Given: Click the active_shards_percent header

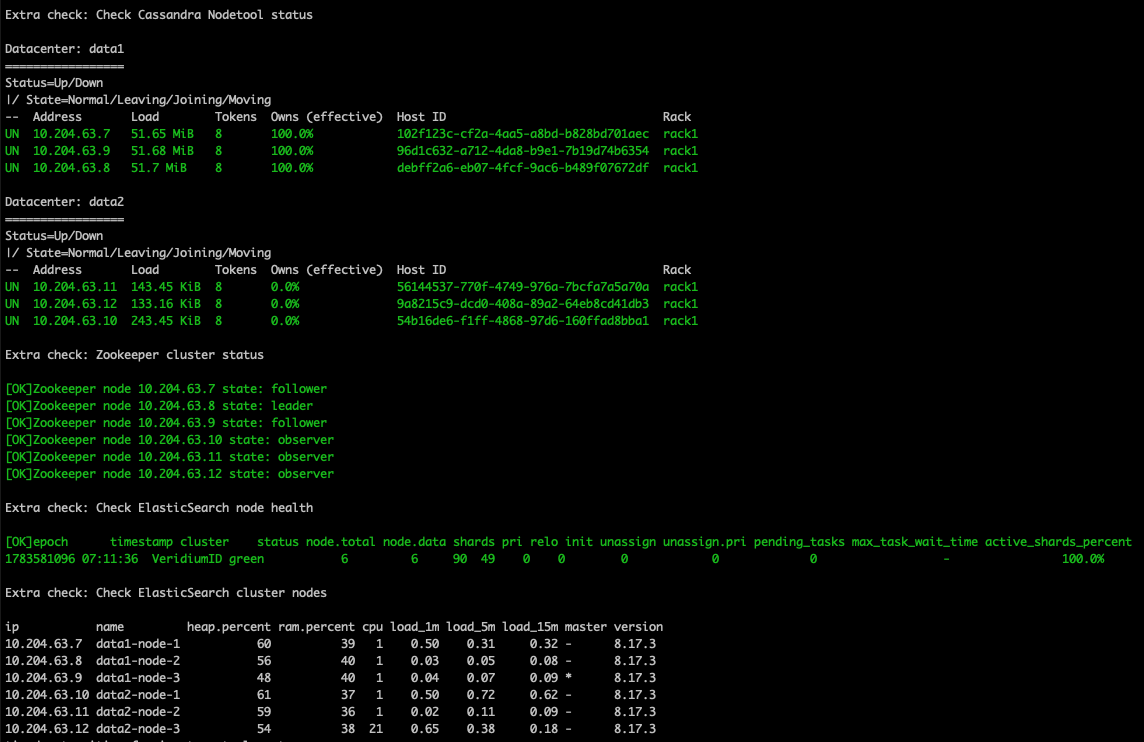Looking at the screenshot, I should tap(1058, 543).
